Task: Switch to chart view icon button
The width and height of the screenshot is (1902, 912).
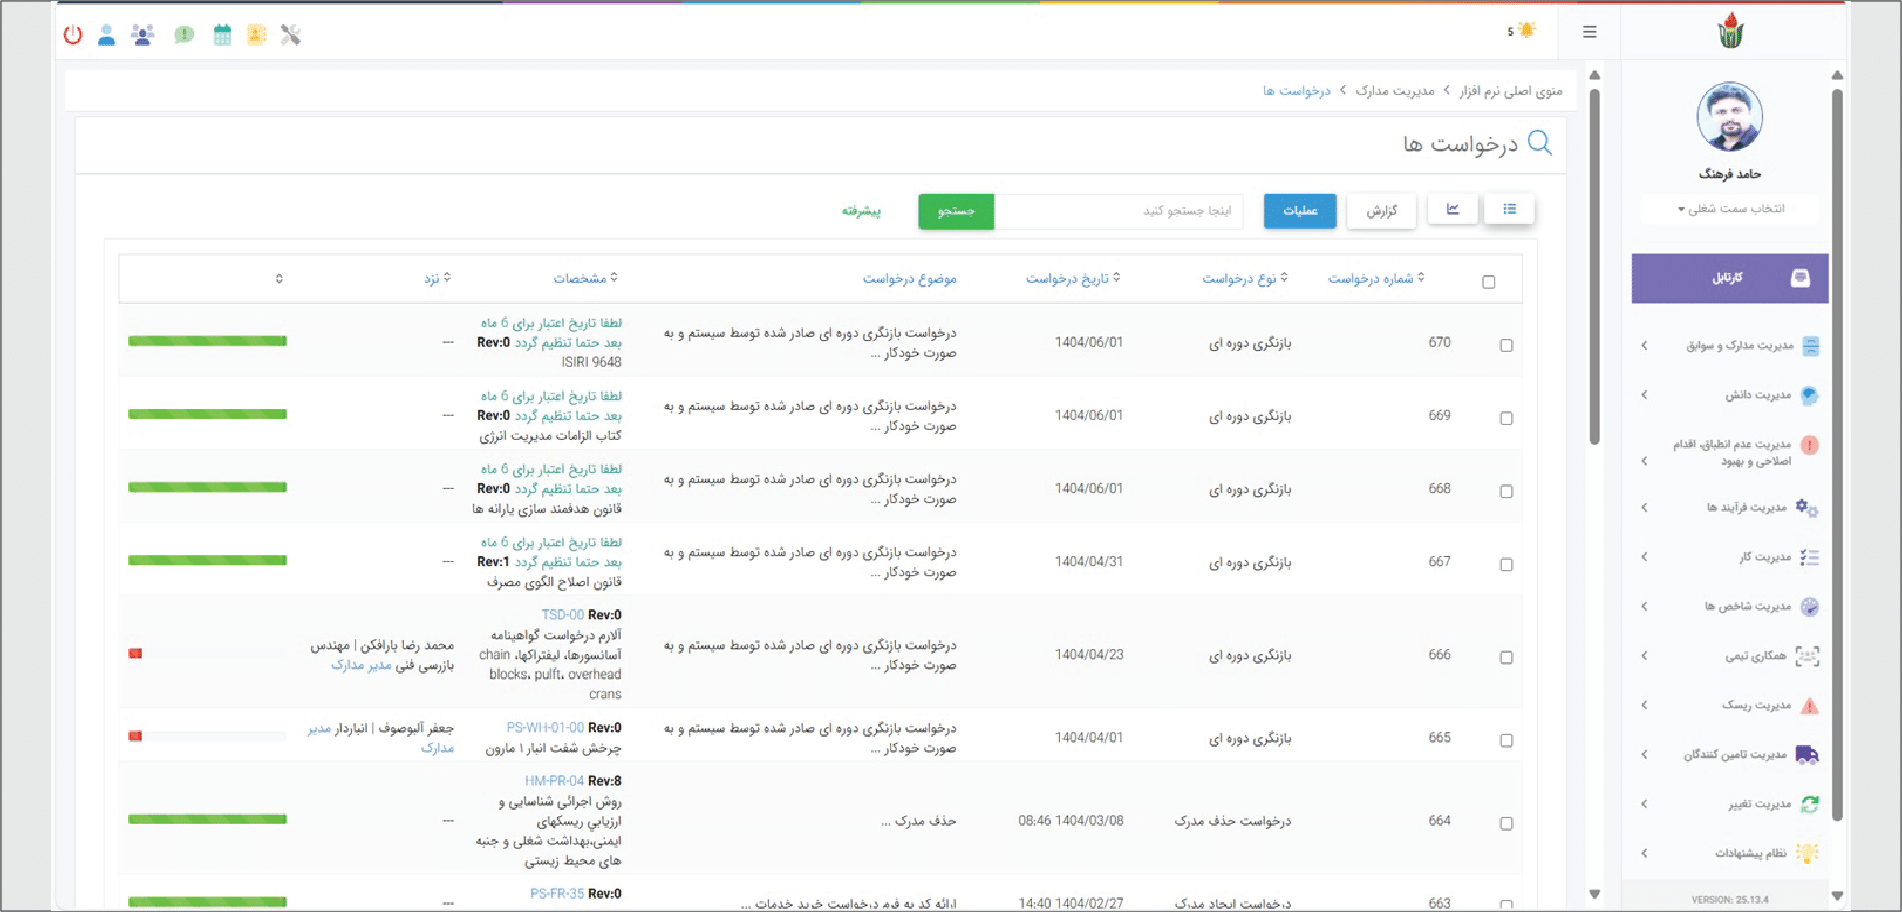Action: (x=1452, y=210)
